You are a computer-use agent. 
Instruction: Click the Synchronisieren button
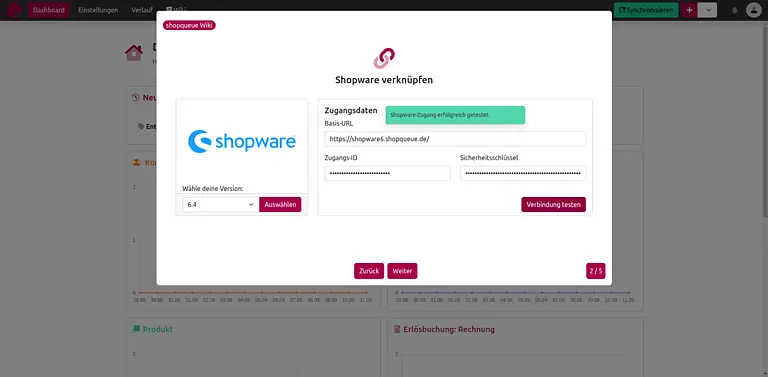click(x=646, y=10)
